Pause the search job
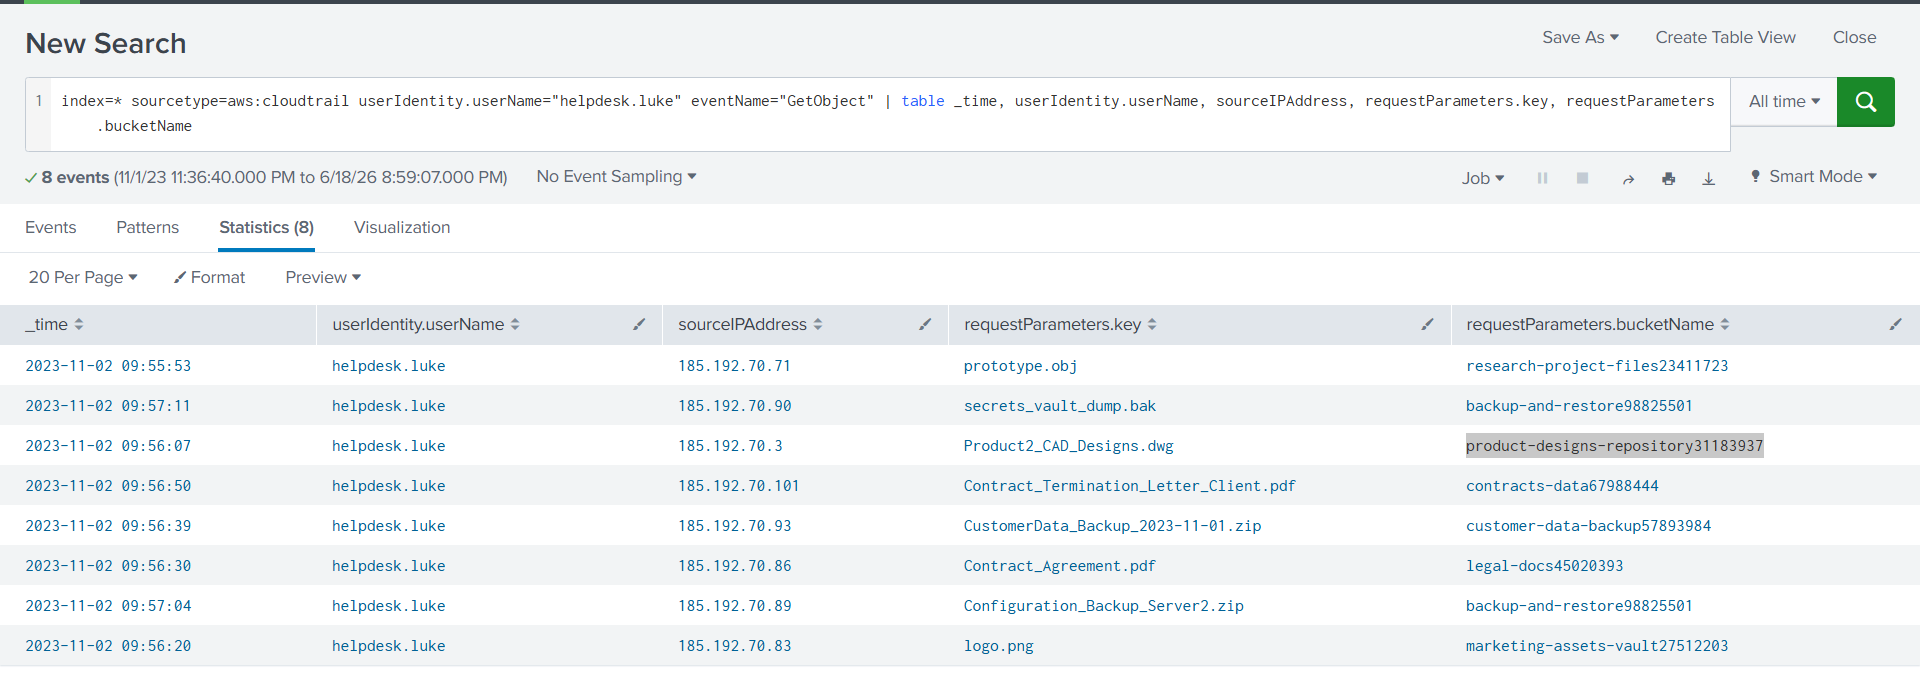This screenshot has height=682, width=1920. 1542,178
